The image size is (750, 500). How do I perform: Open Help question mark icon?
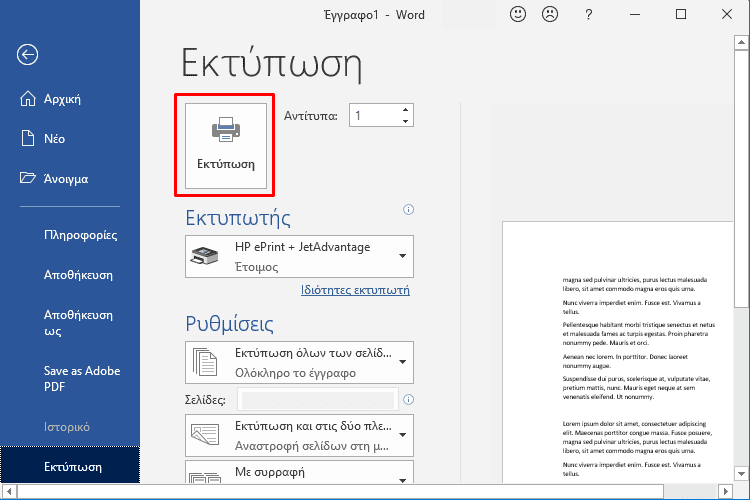tap(588, 14)
